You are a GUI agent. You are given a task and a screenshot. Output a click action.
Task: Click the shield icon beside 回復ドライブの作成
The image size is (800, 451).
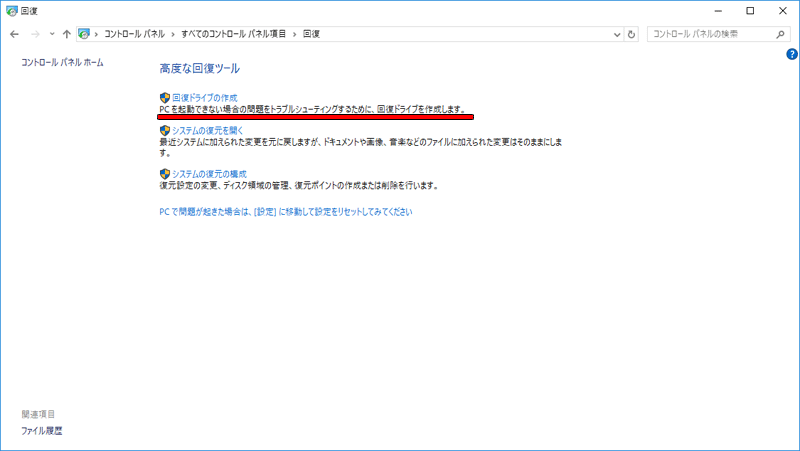(165, 97)
